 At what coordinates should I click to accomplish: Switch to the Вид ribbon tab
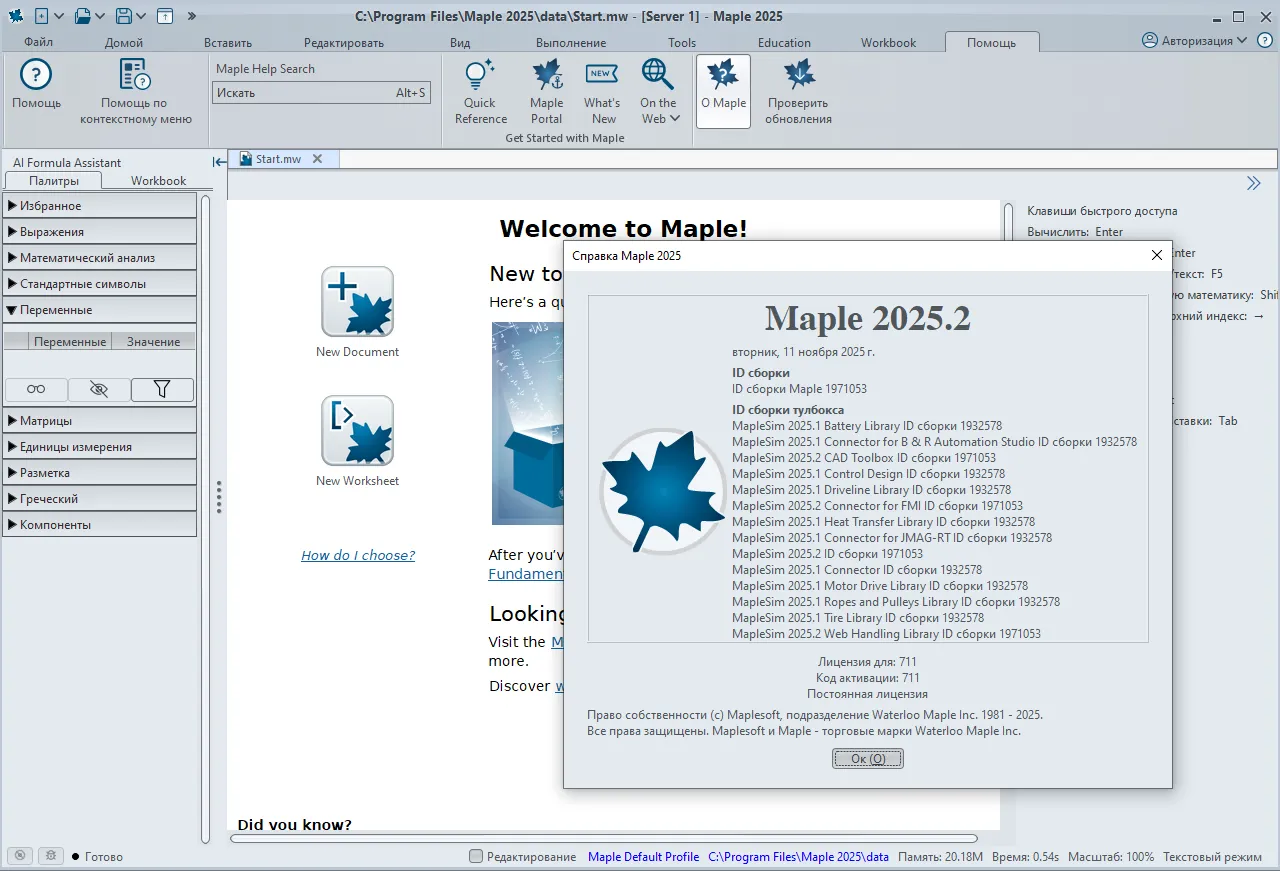coord(460,43)
